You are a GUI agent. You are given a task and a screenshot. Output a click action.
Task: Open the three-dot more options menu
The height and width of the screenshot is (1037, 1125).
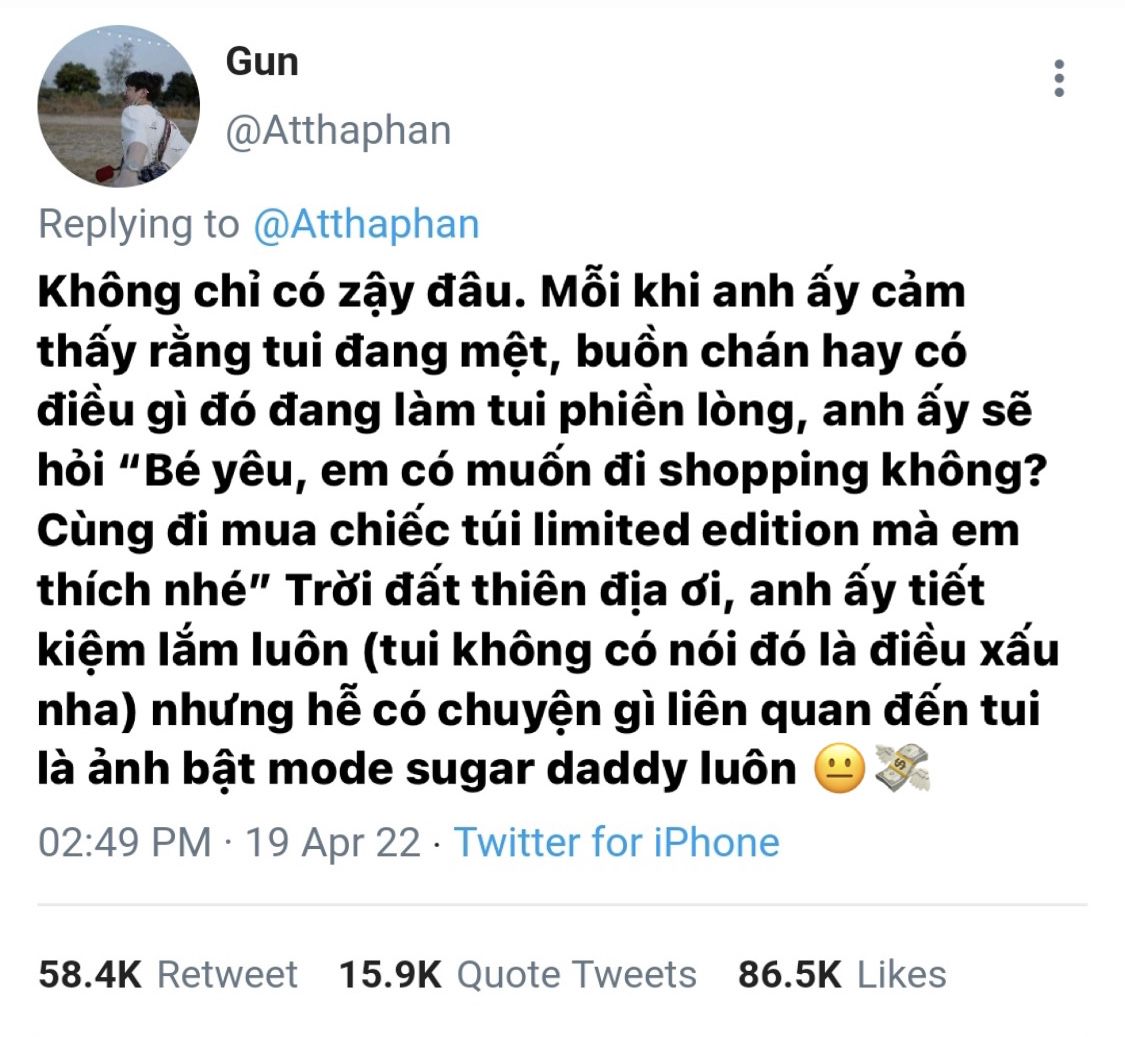[1058, 78]
